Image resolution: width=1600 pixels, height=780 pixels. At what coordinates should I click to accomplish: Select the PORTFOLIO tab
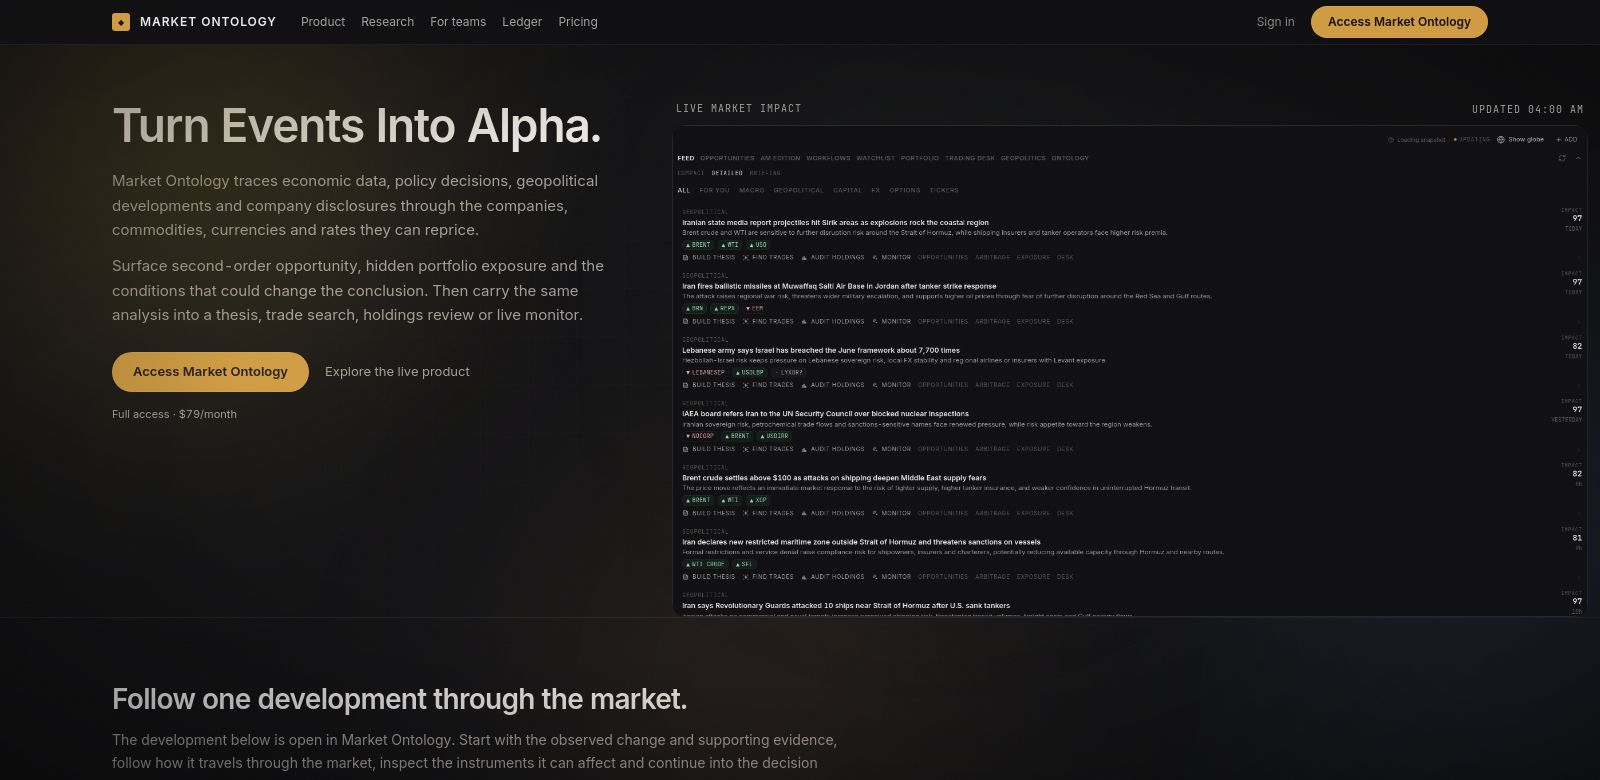(920, 158)
